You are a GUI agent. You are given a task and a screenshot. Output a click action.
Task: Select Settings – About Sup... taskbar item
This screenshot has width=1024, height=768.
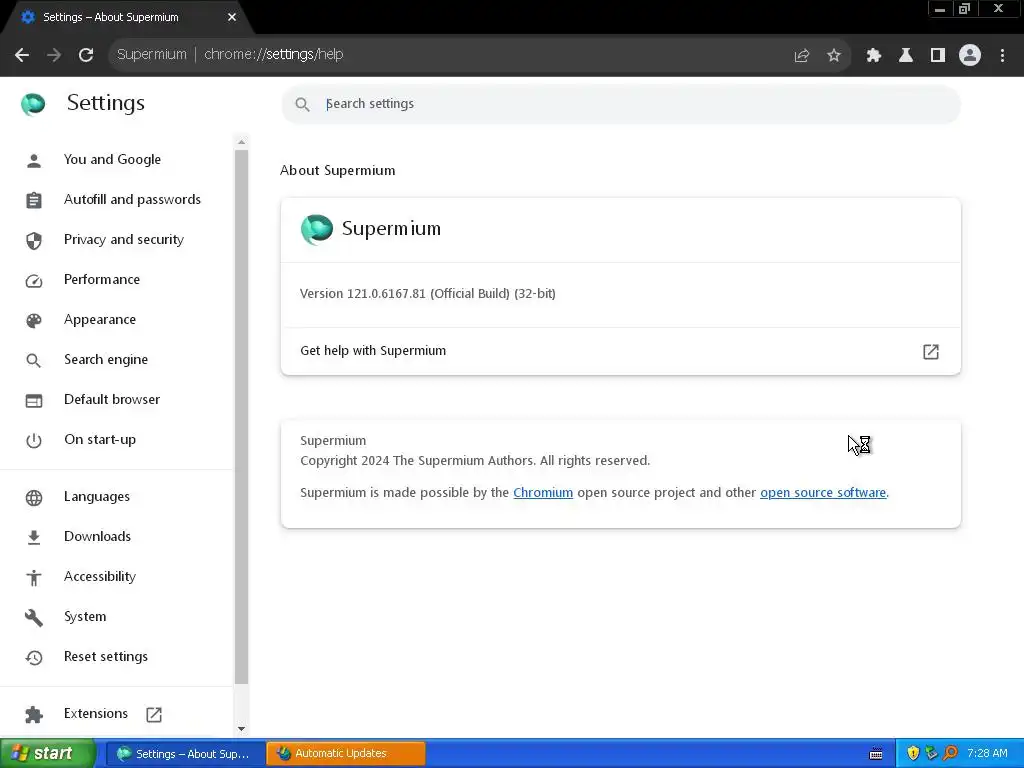click(x=185, y=754)
